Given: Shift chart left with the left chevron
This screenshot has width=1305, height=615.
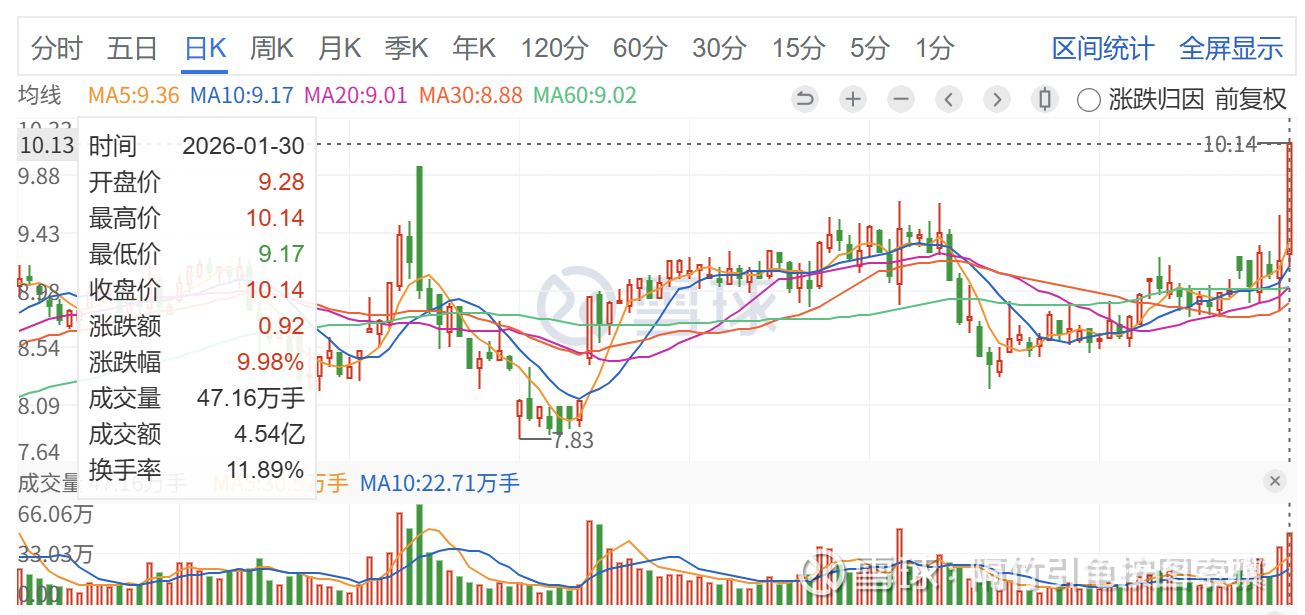Looking at the screenshot, I should pos(949,99).
